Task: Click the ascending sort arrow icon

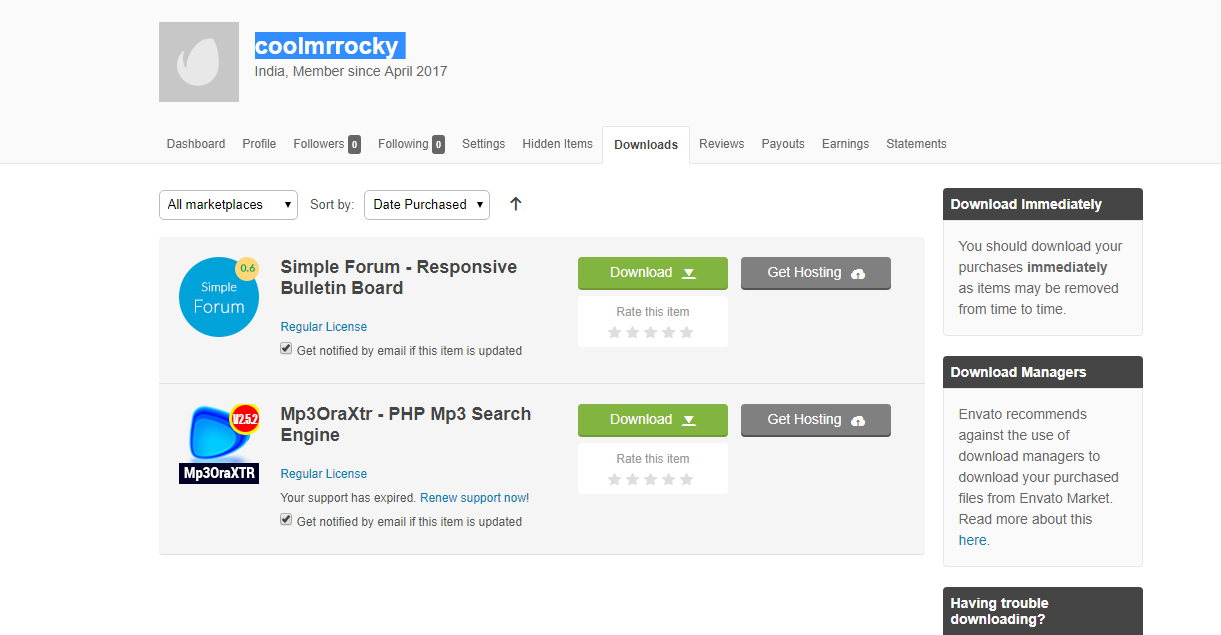Action: (516, 204)
